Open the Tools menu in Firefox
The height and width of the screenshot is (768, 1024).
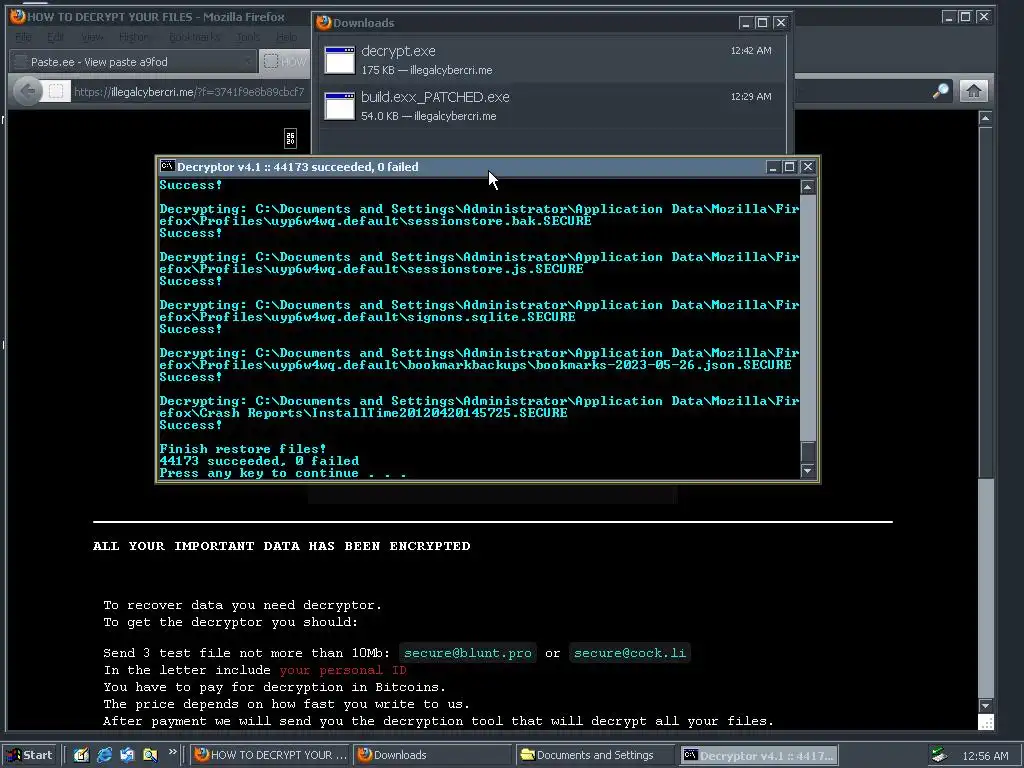click(248, 37)
